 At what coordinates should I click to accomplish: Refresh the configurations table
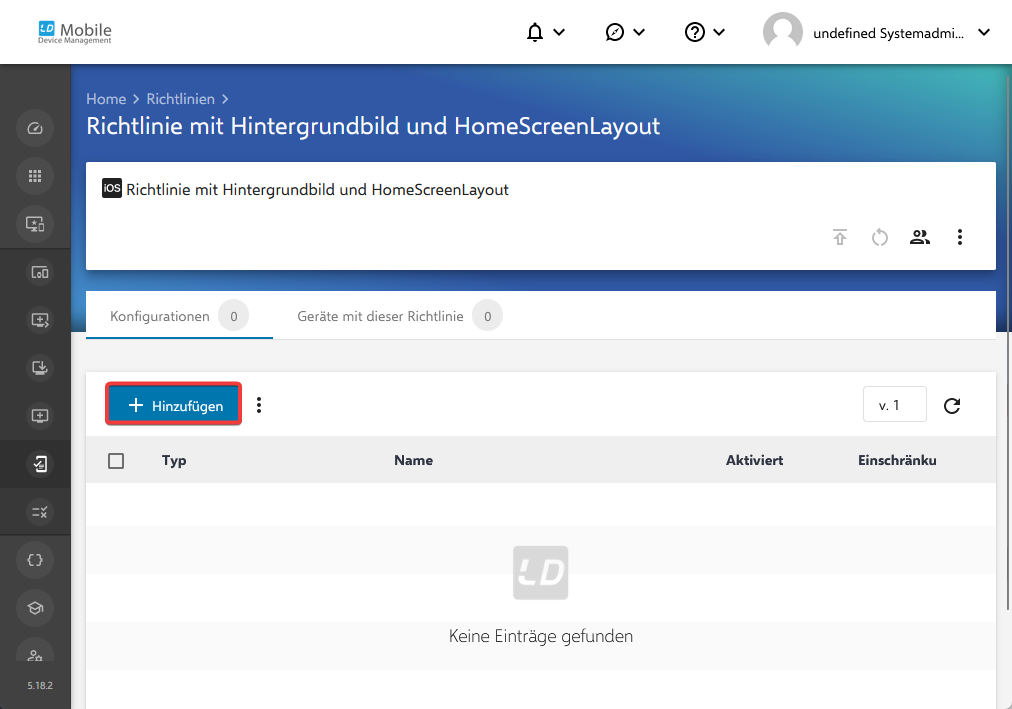tap(952, 405)
